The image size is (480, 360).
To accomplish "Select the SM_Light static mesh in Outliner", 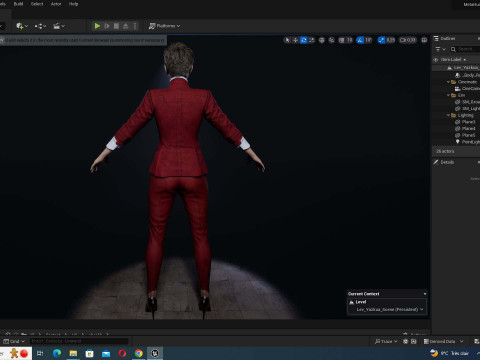I will pyautogui.click(x=468, y=109).
